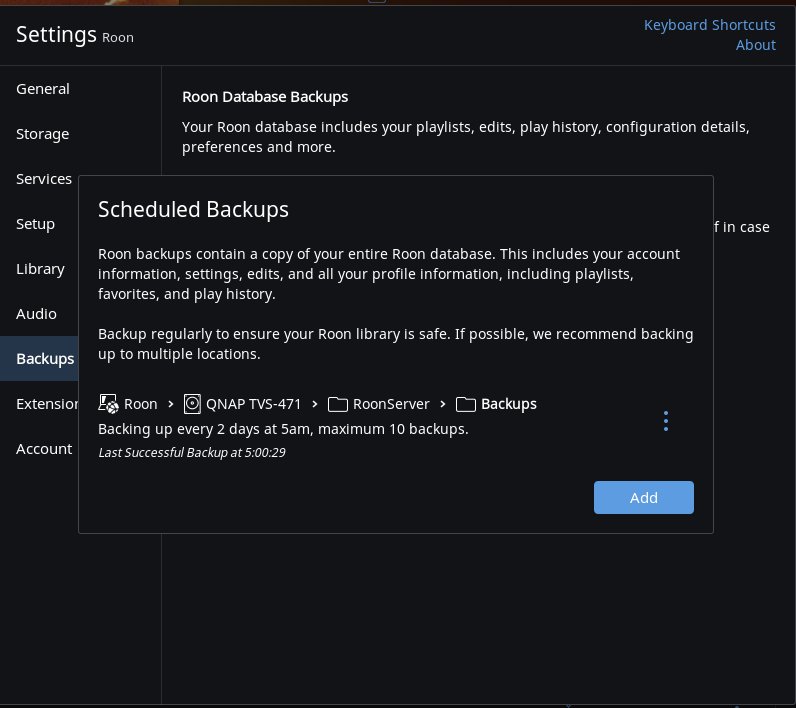
Task: Click the QNAP TVS-471 drive icon
Action: pos(192,404)
